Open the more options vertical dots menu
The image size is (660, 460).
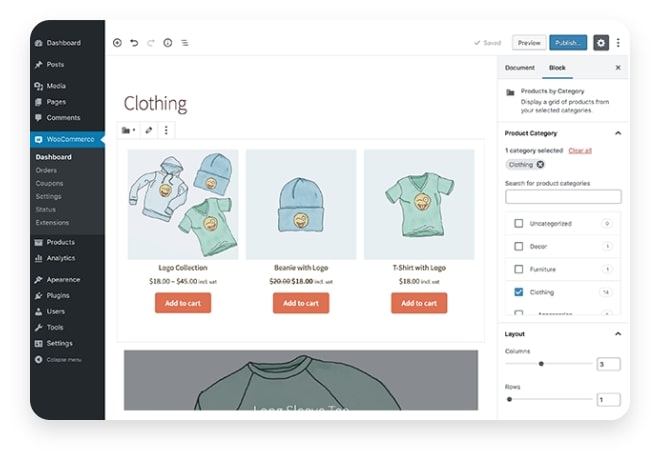[x=618, y=43]
